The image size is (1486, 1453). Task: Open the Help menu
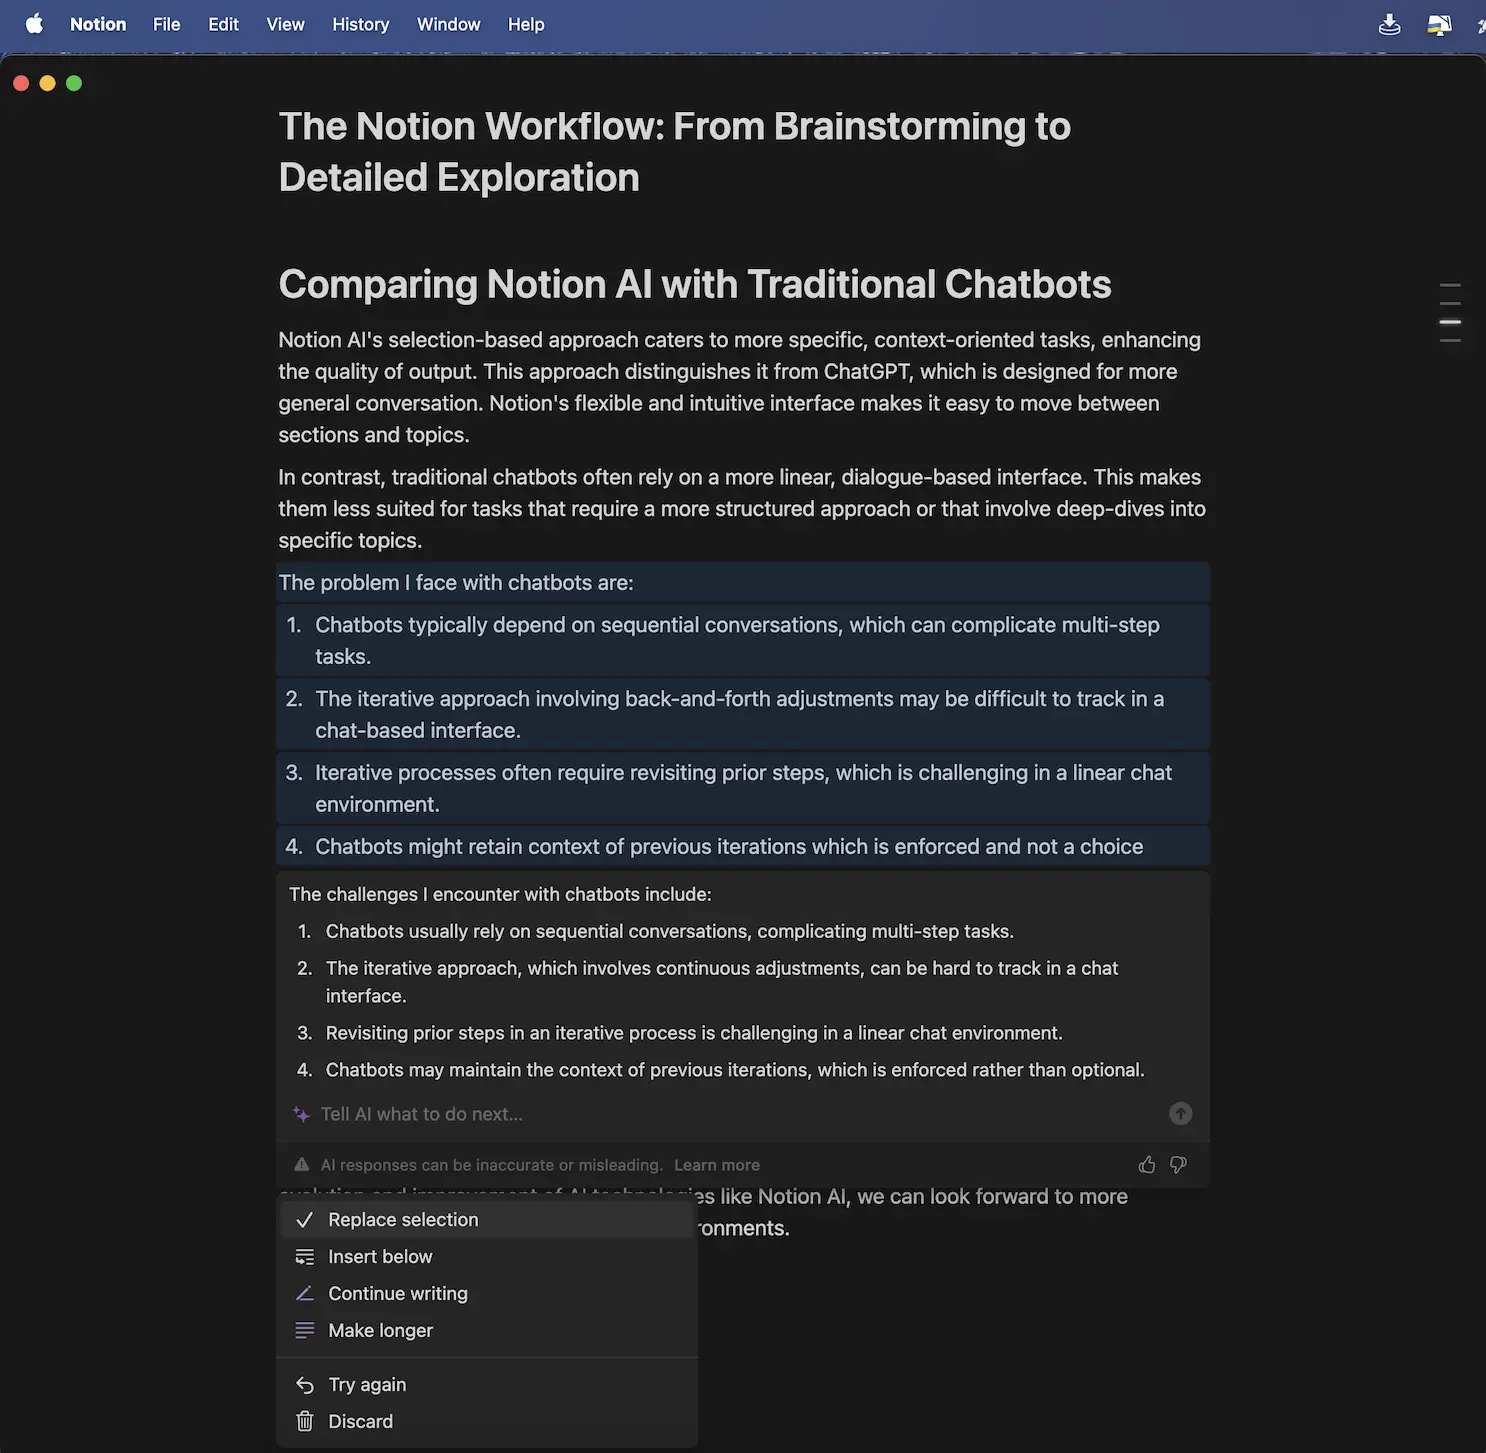[x=526, y=24]
